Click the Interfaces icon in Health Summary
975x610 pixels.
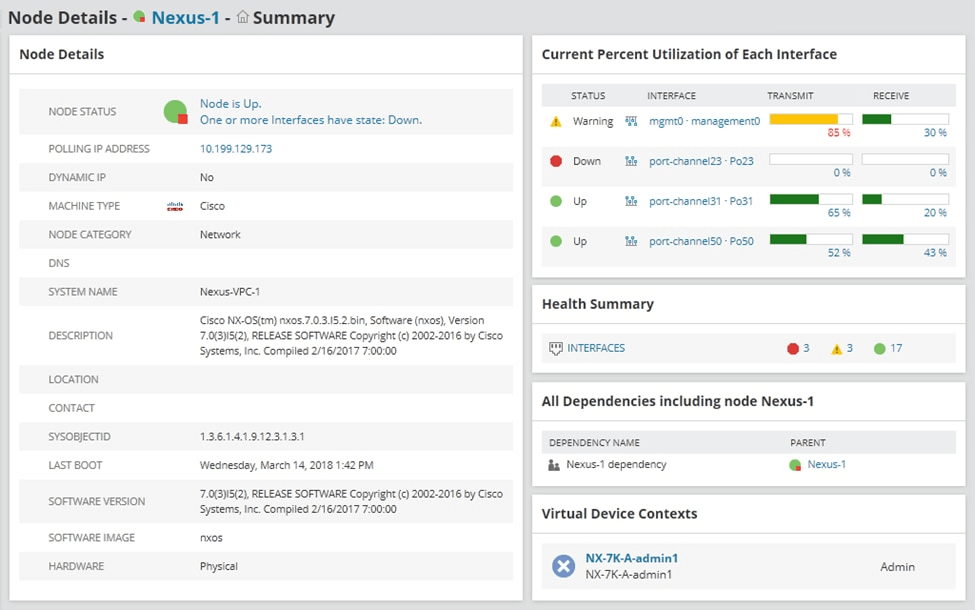pos(556,348)
